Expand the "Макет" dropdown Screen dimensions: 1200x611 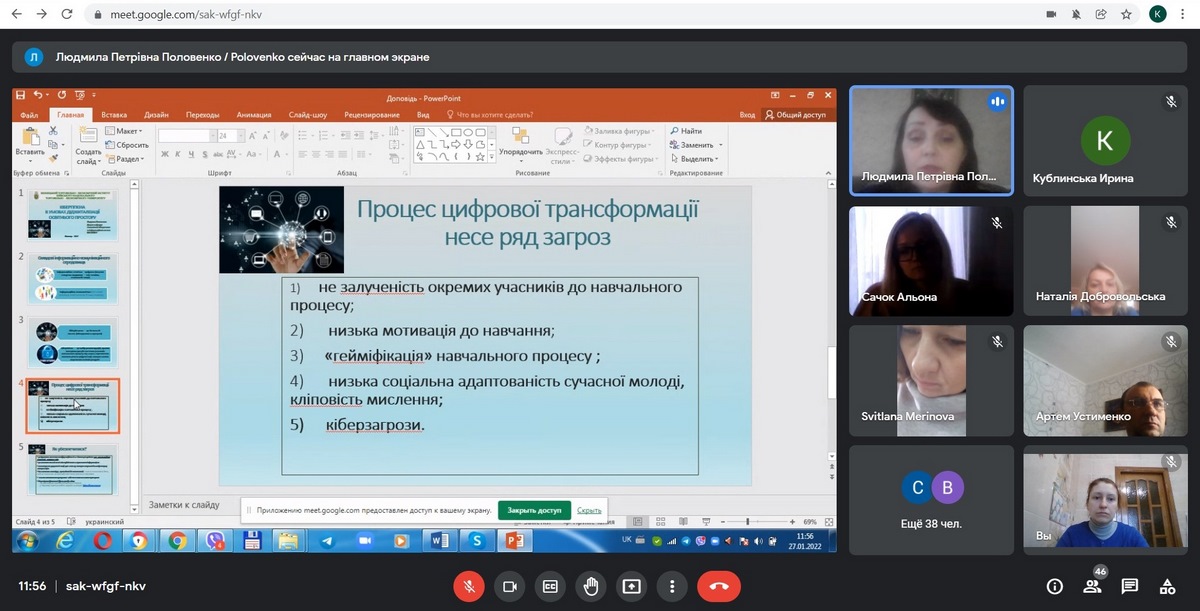pyautogui.click(x=128, y=131)
